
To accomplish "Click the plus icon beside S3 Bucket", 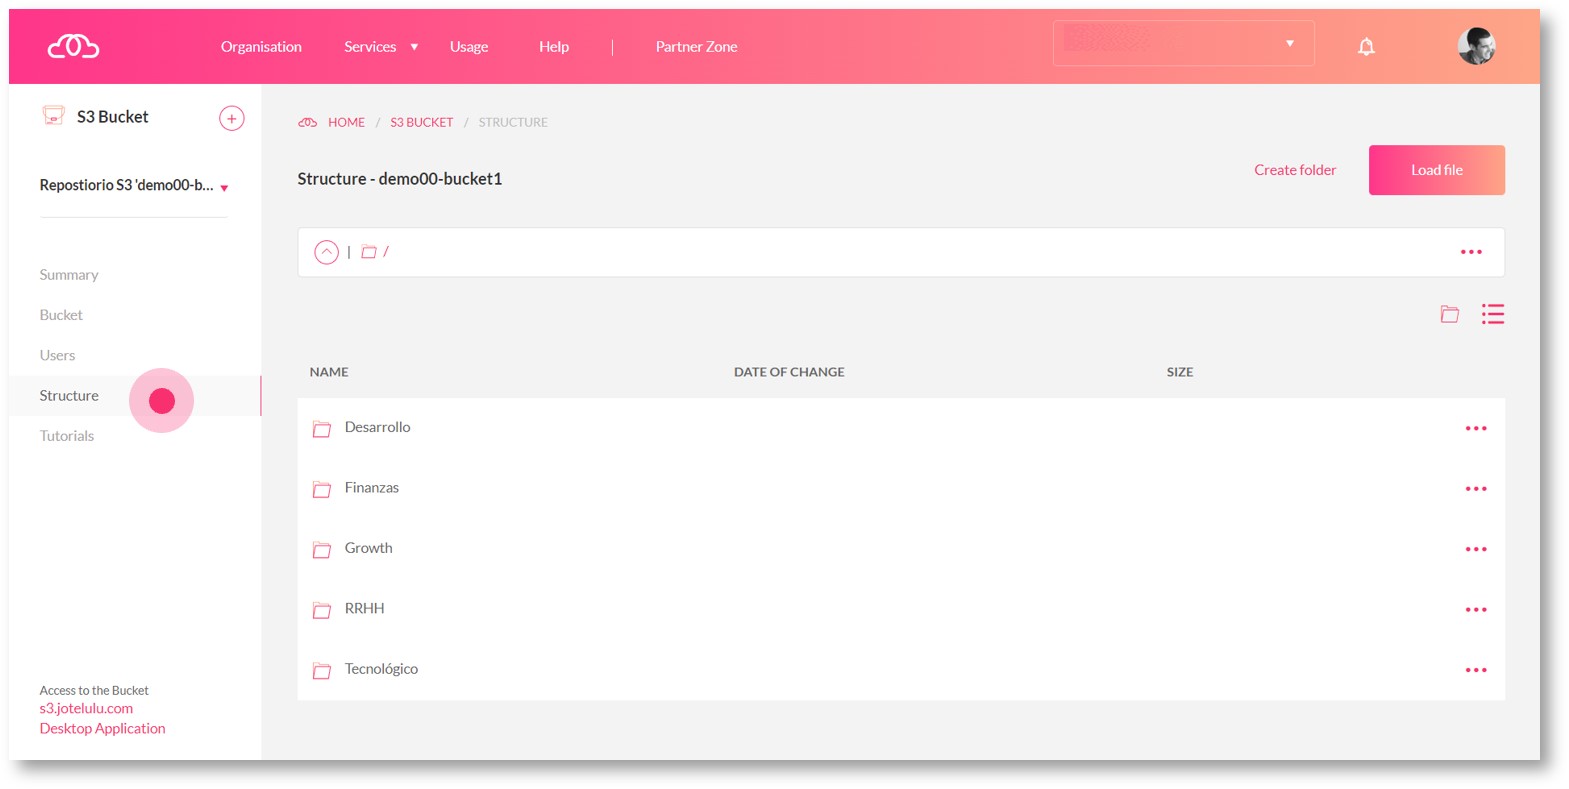I will [231, 118].
